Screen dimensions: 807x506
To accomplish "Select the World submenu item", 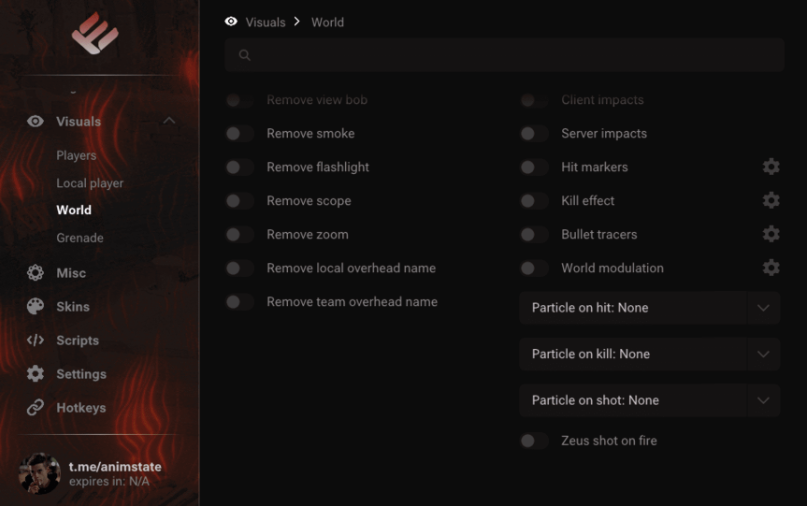I will pos(74,210).
